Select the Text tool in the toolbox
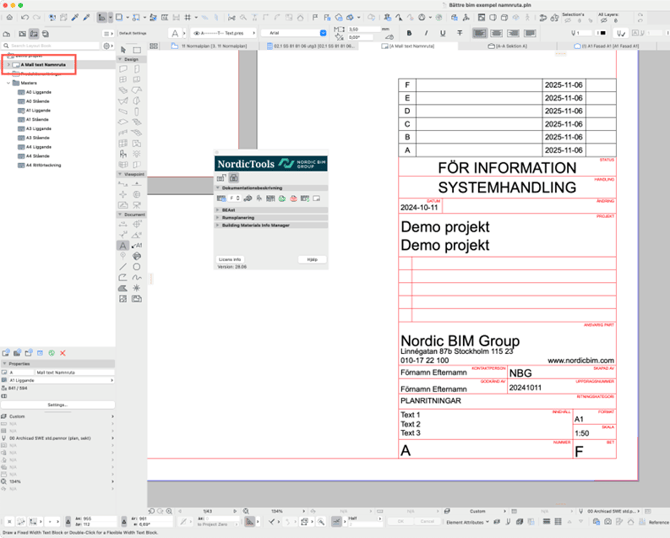The height and width of the screenshot is (538, 670). (x=123, y=245)
